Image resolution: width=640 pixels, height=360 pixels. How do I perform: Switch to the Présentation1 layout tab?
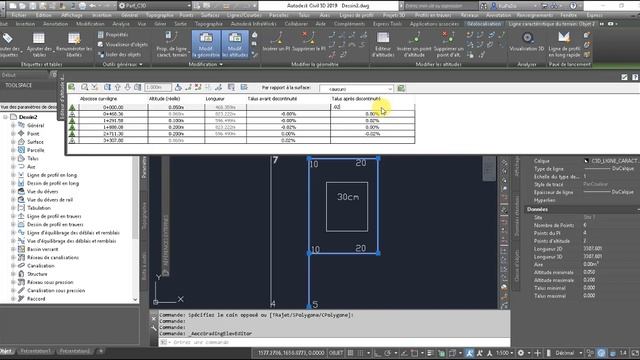coord(36,351)
